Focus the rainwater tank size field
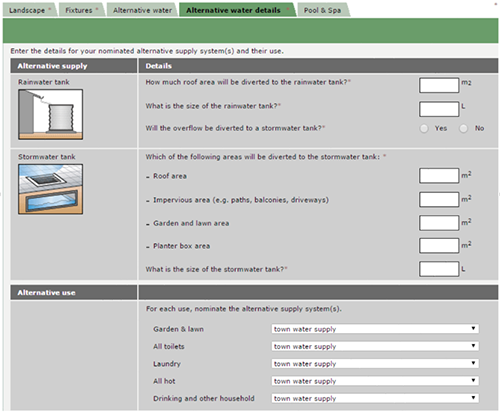The height and width of the screenshot is (412, 500). (x=439, y=109)
